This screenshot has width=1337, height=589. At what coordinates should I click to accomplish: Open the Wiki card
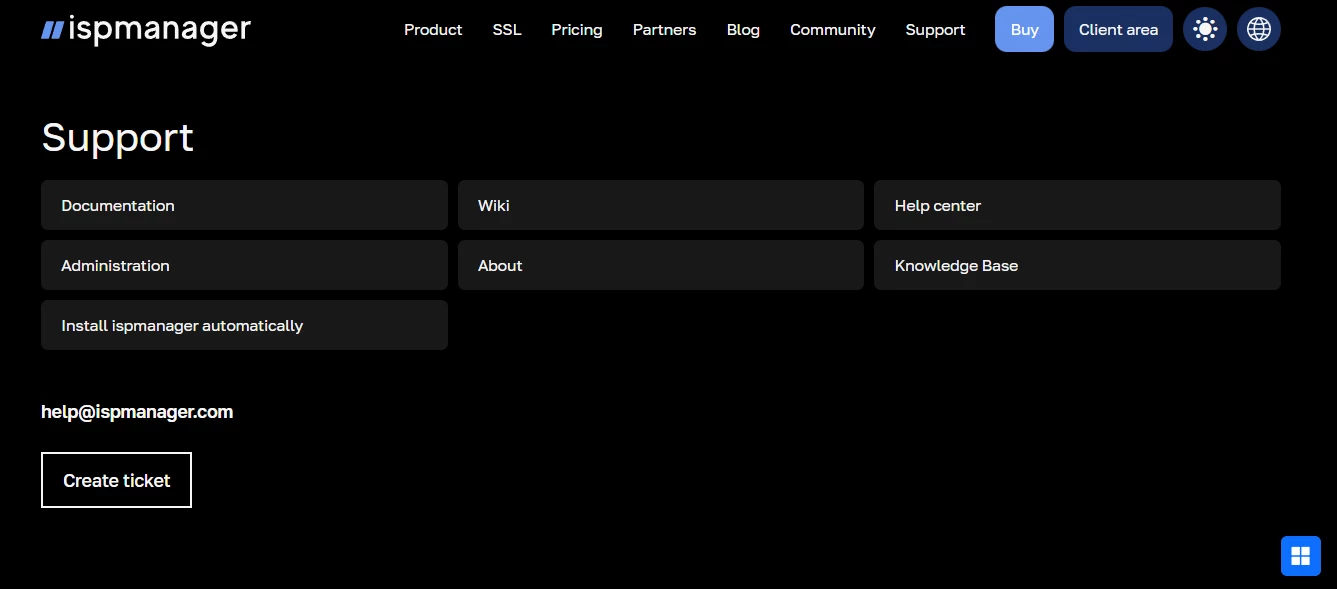pyautogui.click(x=660, y=205)
